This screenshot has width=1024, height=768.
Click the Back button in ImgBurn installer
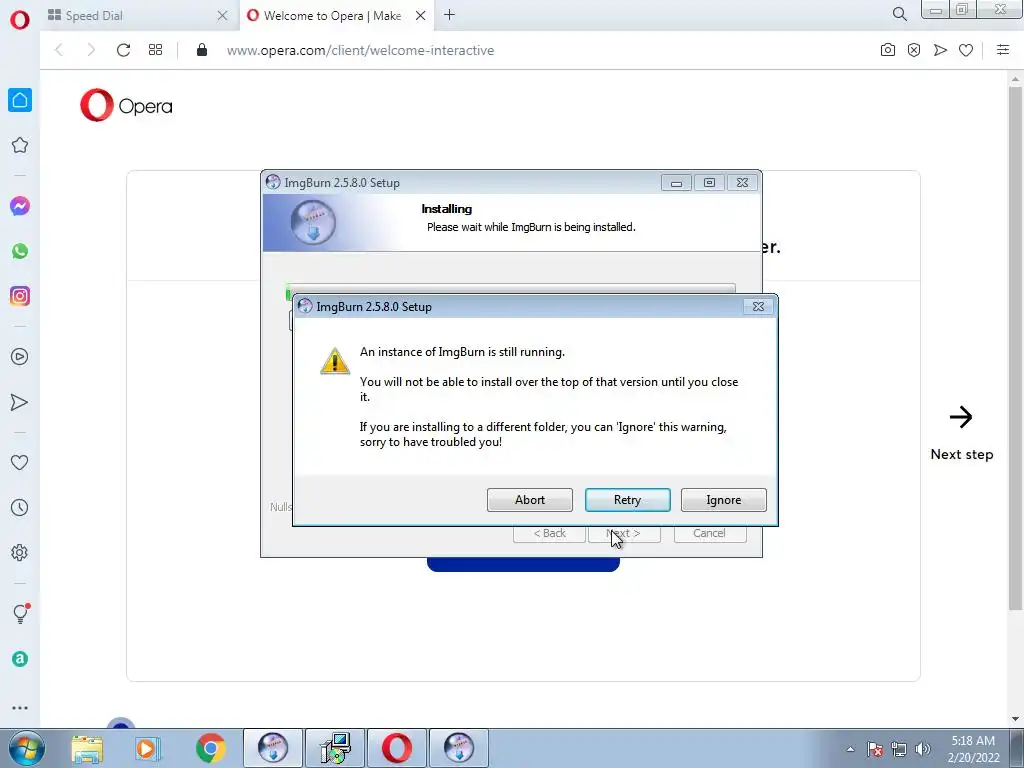coord(549,534)
